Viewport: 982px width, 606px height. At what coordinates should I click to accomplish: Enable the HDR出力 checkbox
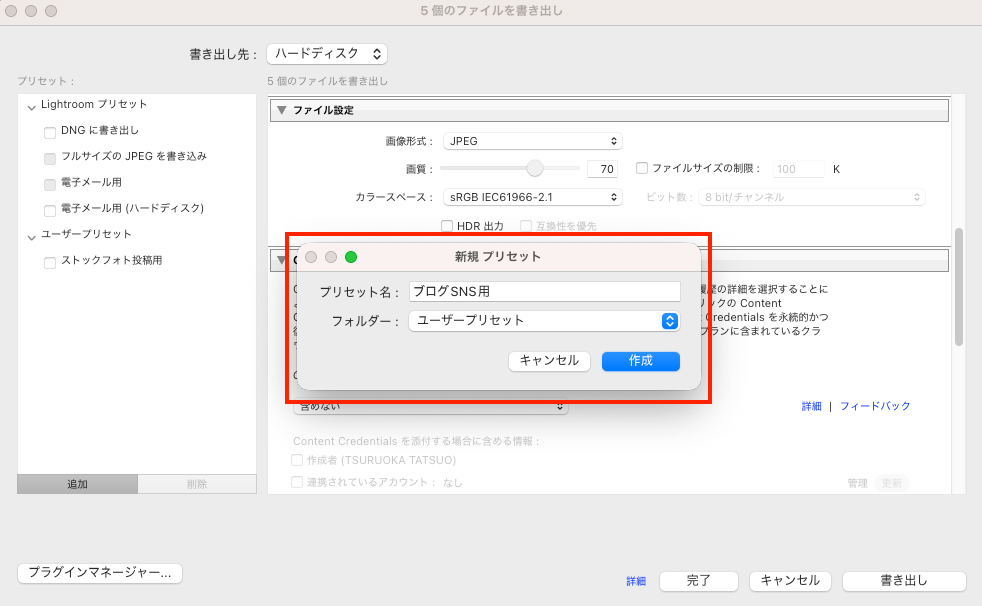tap(447, 225)
